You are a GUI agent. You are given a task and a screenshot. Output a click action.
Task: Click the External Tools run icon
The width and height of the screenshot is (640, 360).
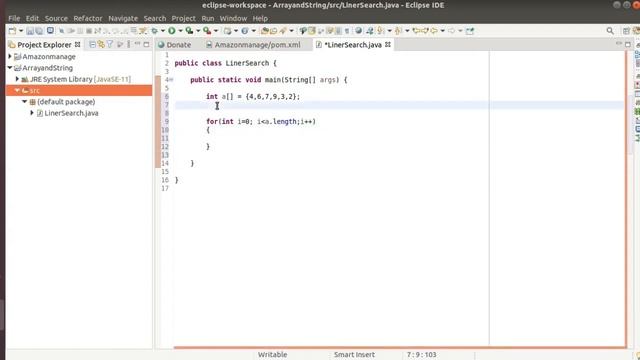tap(207, 31)
